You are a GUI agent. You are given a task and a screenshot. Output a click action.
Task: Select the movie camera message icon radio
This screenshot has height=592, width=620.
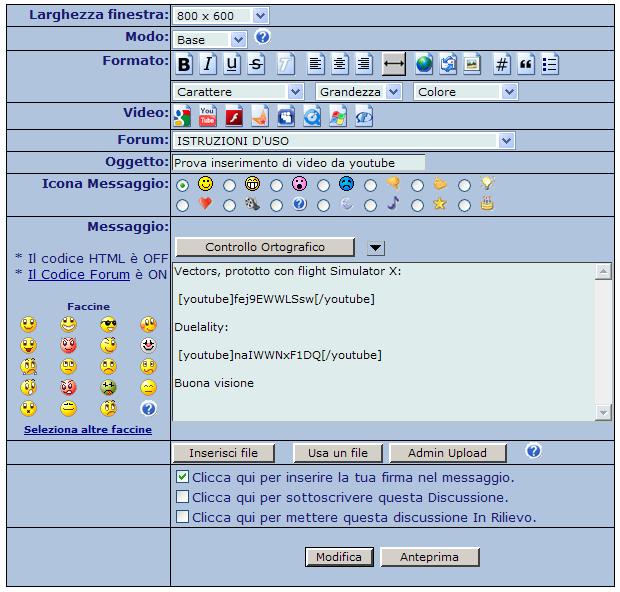[229, 206]
